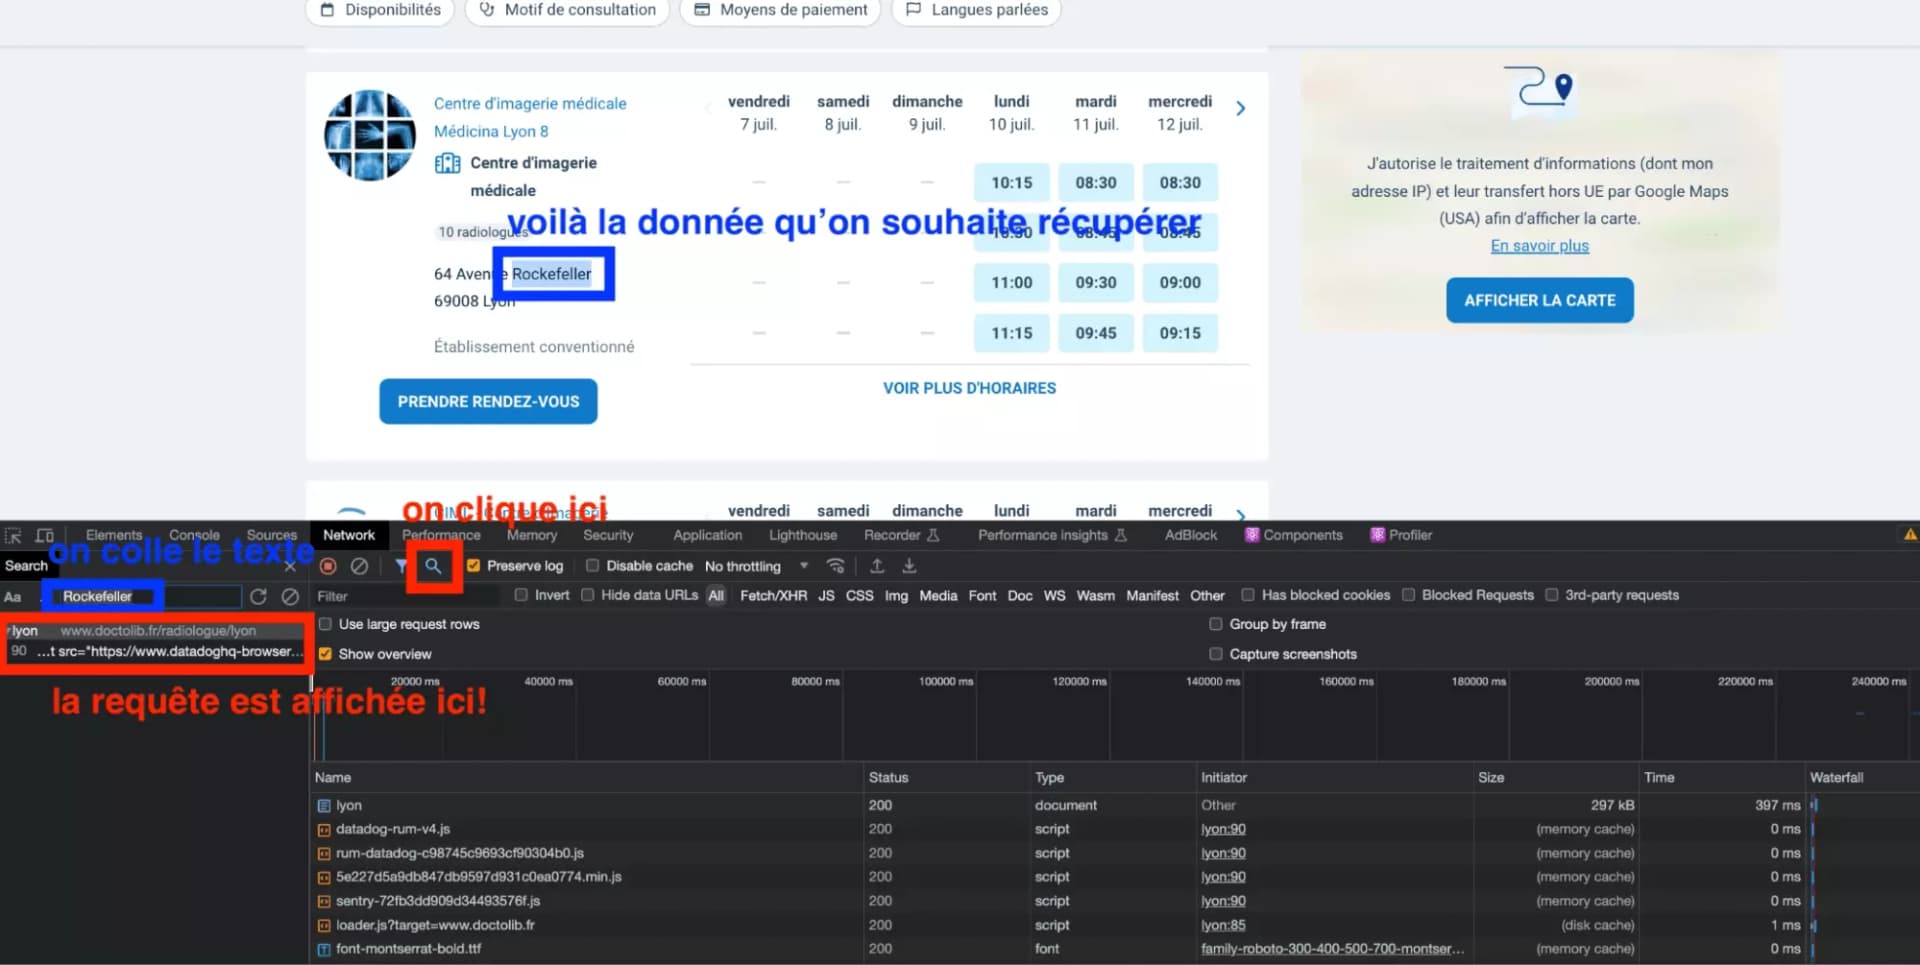Viewport: 1920px width, 965px height.
Task: Advance calendar with the right chevron arrow
Action: [1240, 108]
